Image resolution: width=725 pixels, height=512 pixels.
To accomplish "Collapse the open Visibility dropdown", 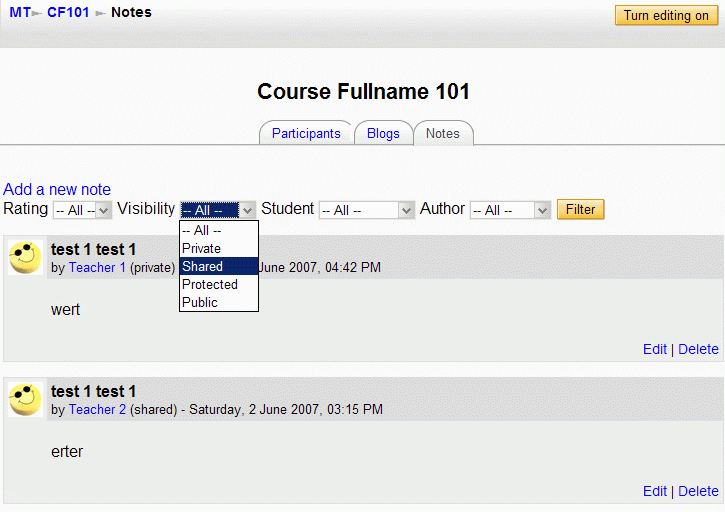I will [248, 210].
